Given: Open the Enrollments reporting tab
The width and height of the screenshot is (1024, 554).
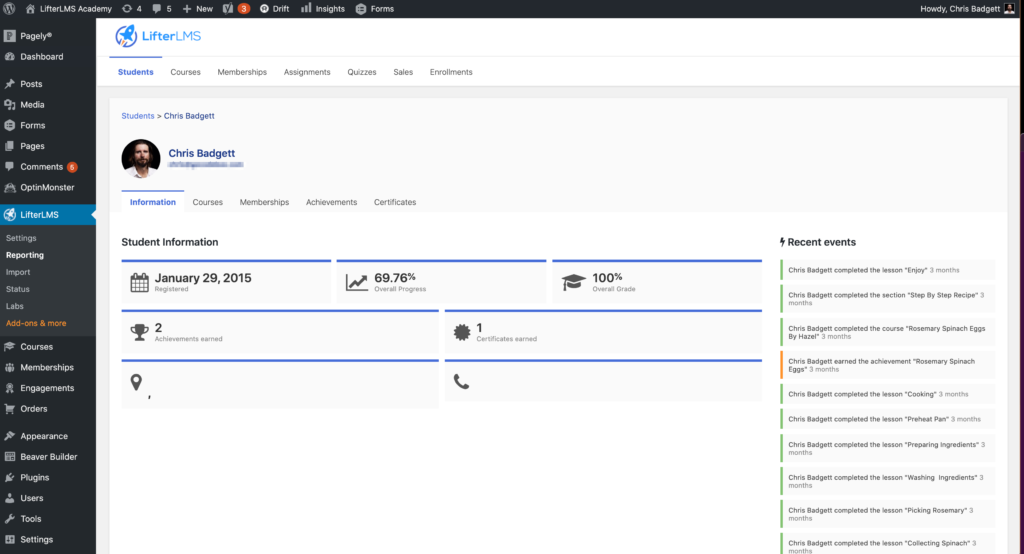Looking at the screenshot, I should [x=451, y=72].
